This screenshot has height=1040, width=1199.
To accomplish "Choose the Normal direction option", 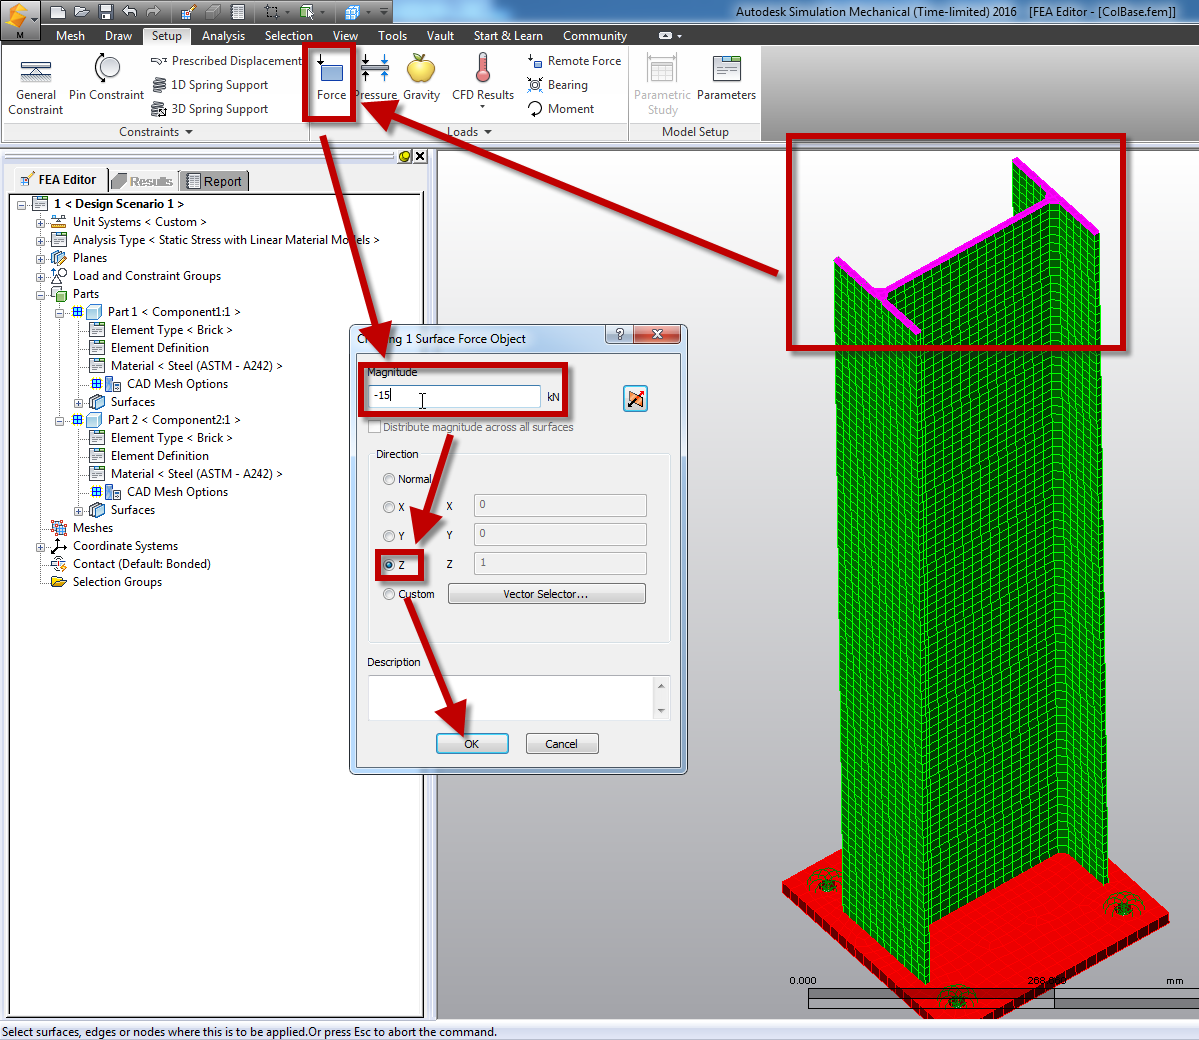I will click(389, 478).
